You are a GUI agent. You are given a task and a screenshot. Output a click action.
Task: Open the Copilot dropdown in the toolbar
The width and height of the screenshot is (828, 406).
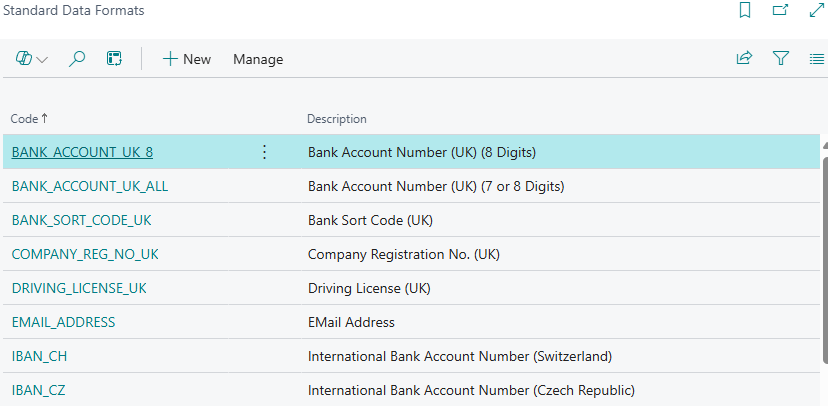[x=32, y=59]
